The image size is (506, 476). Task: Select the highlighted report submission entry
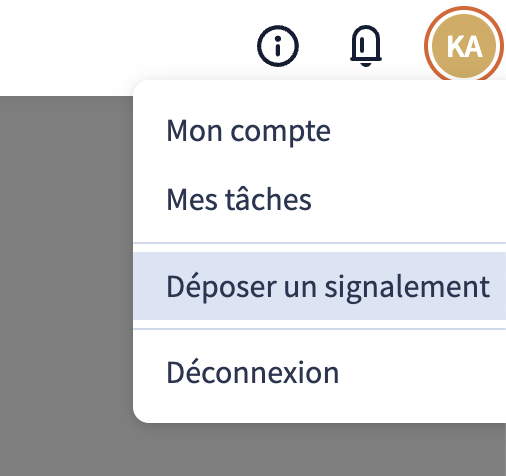tap(319, 286)
